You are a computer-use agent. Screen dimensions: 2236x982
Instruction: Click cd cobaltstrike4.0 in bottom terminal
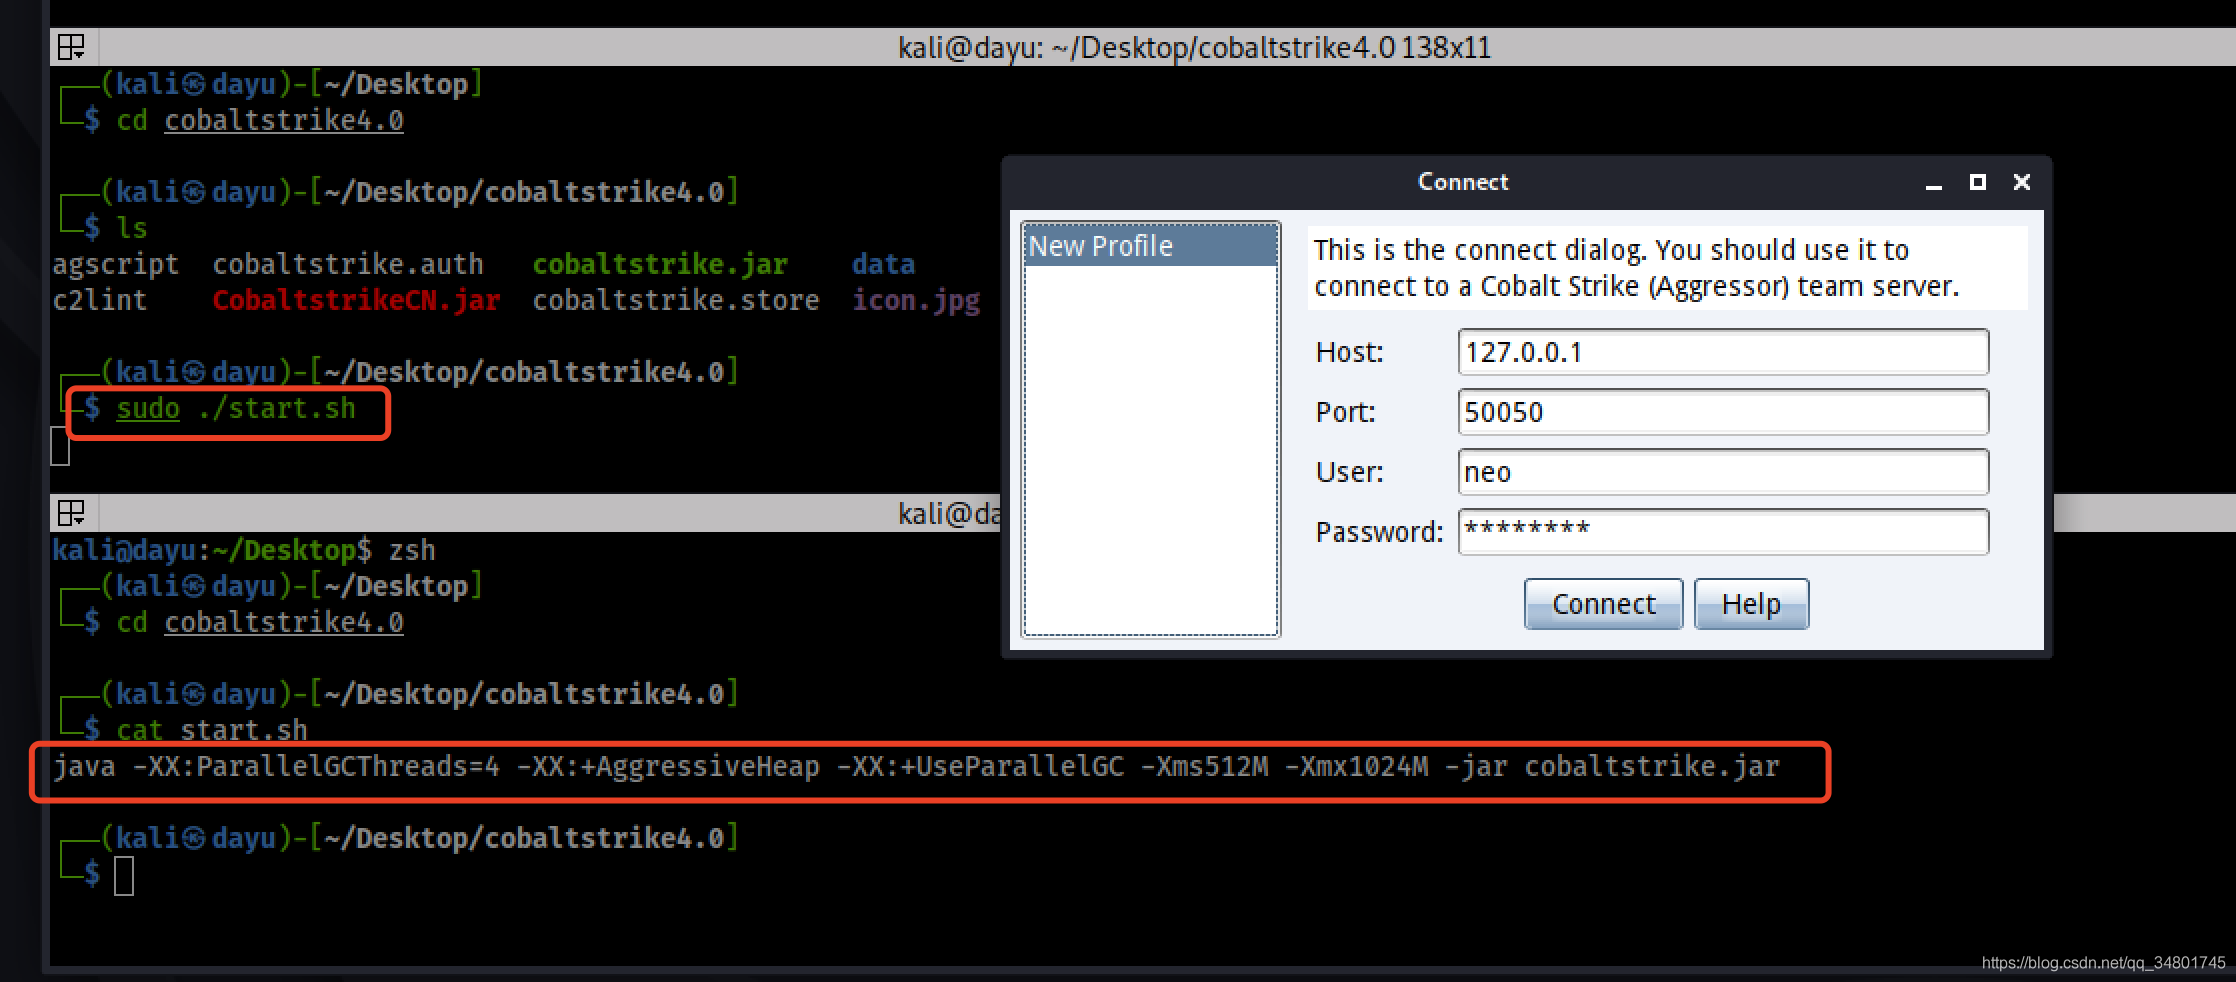(260, 622)
